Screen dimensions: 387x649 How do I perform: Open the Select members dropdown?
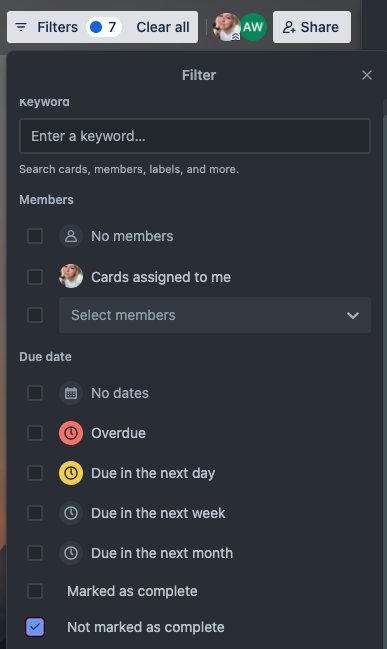click(215, 315)
